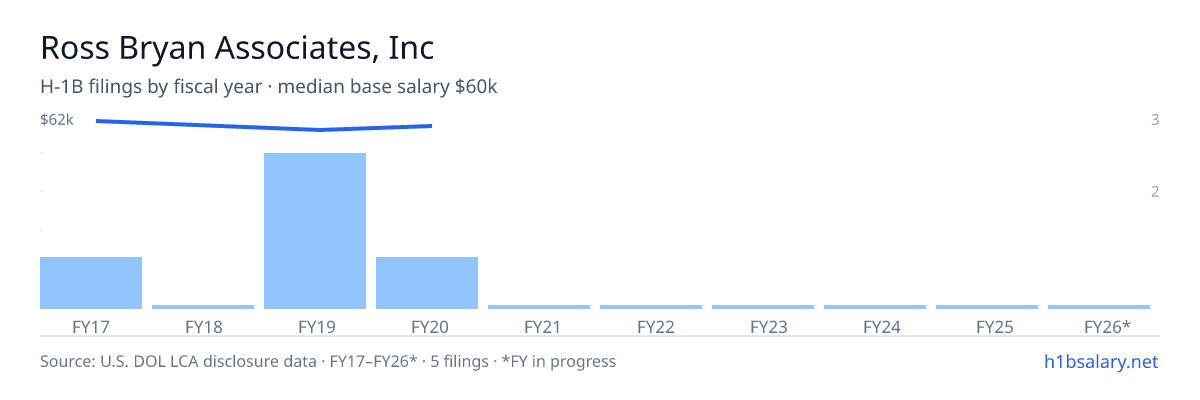Click the FY20 filings bar
Screen dimensions: 1200x400
[x=427, y=283]
